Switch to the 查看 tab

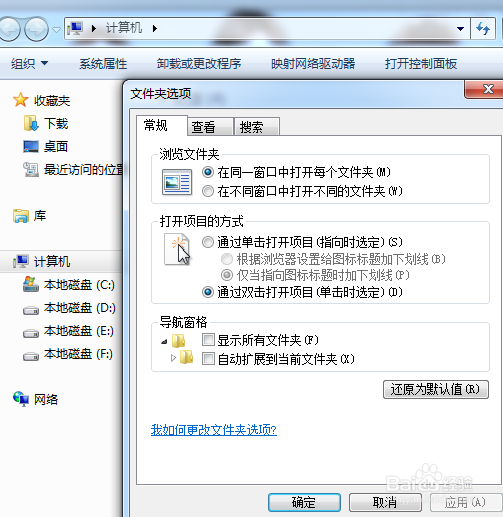point(210,127)
